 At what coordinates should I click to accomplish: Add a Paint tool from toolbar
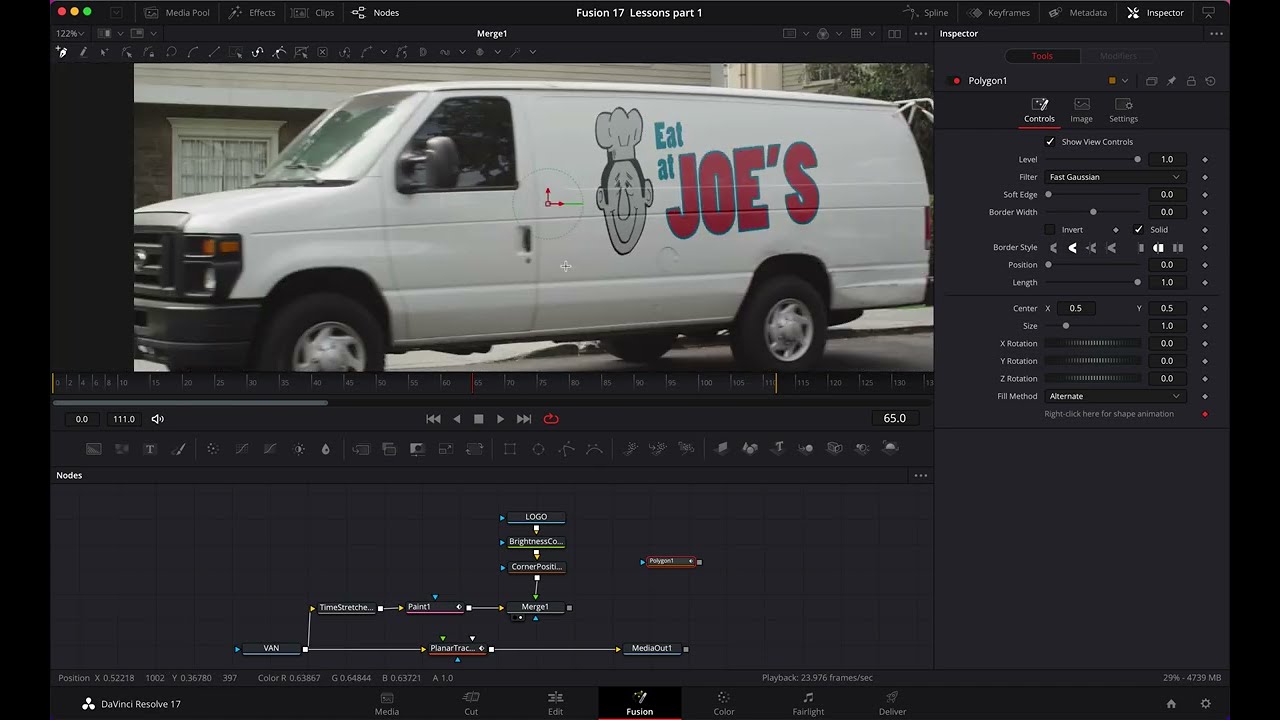[x=179, y=449]
